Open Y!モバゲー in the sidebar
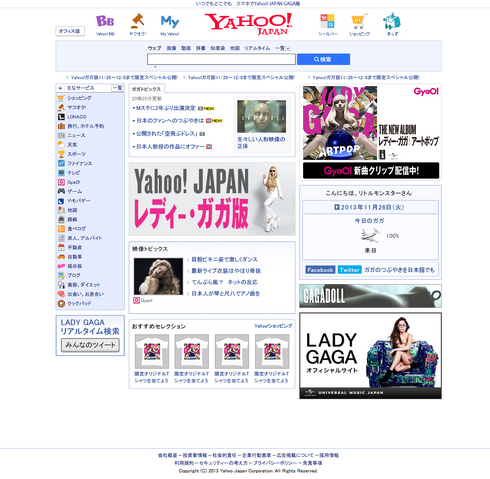 [x=79, y=201]
